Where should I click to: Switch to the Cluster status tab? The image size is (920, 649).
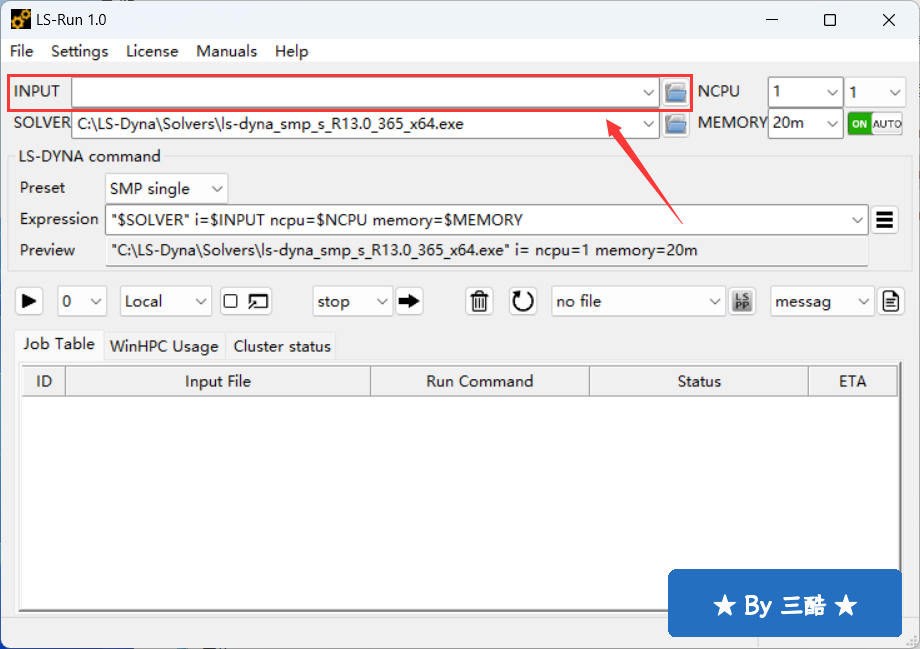282,346
